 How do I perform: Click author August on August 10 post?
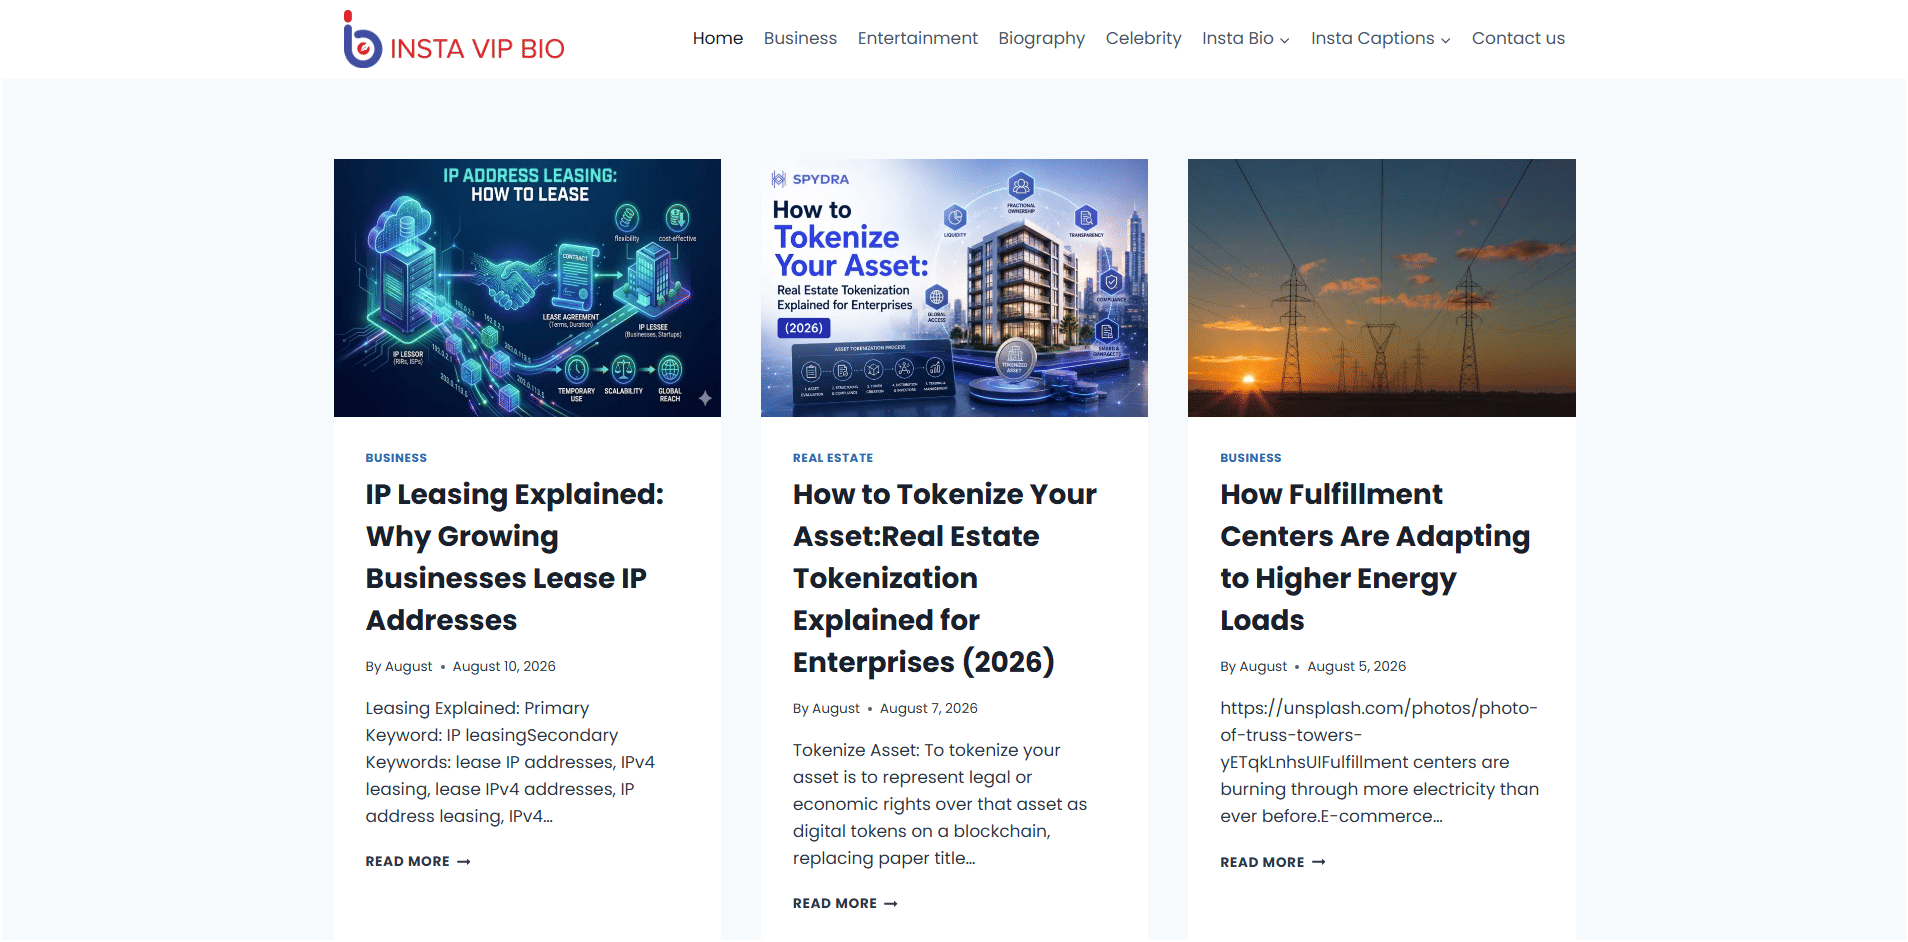coord(408,666)
